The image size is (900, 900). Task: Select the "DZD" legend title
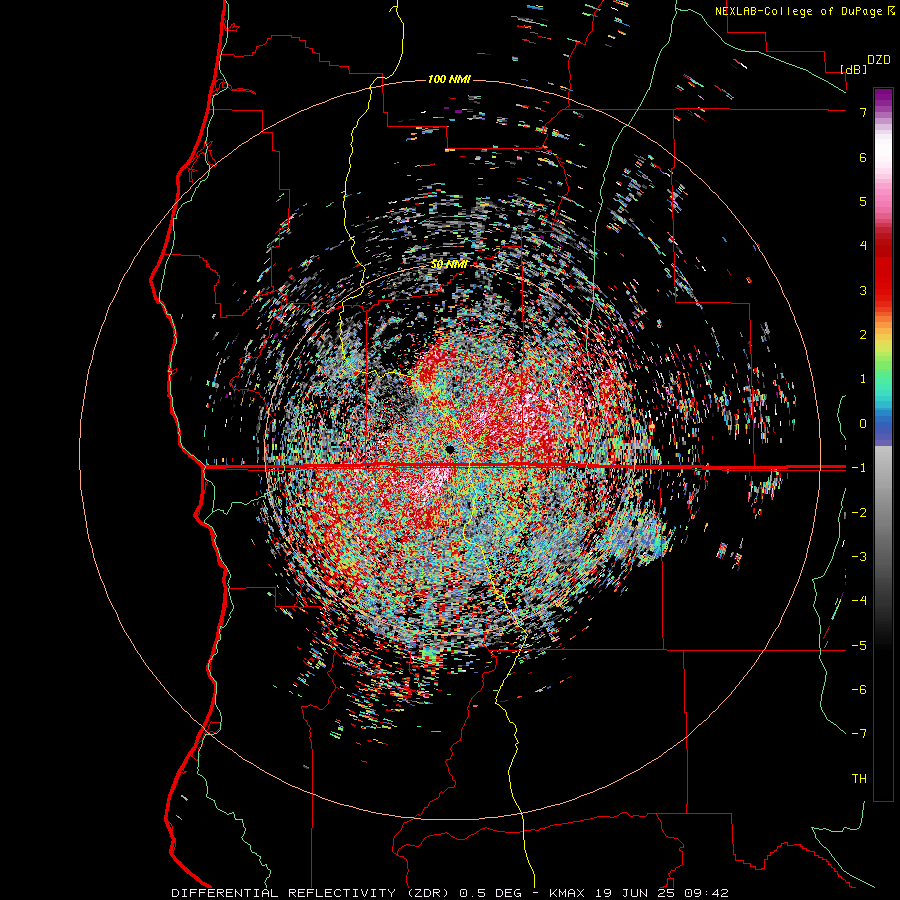[879, 60]
